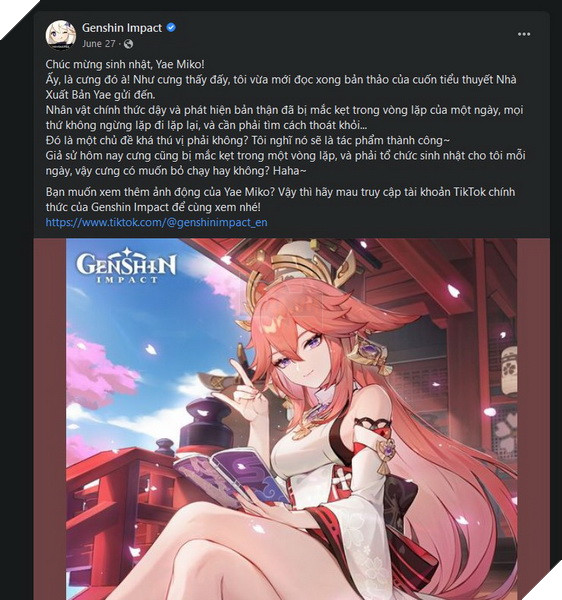The width and height of the screenshot is (562, 600).
Task: Click the globe public privacy icon
Action: pyautogui.click(x=129, y=44)
